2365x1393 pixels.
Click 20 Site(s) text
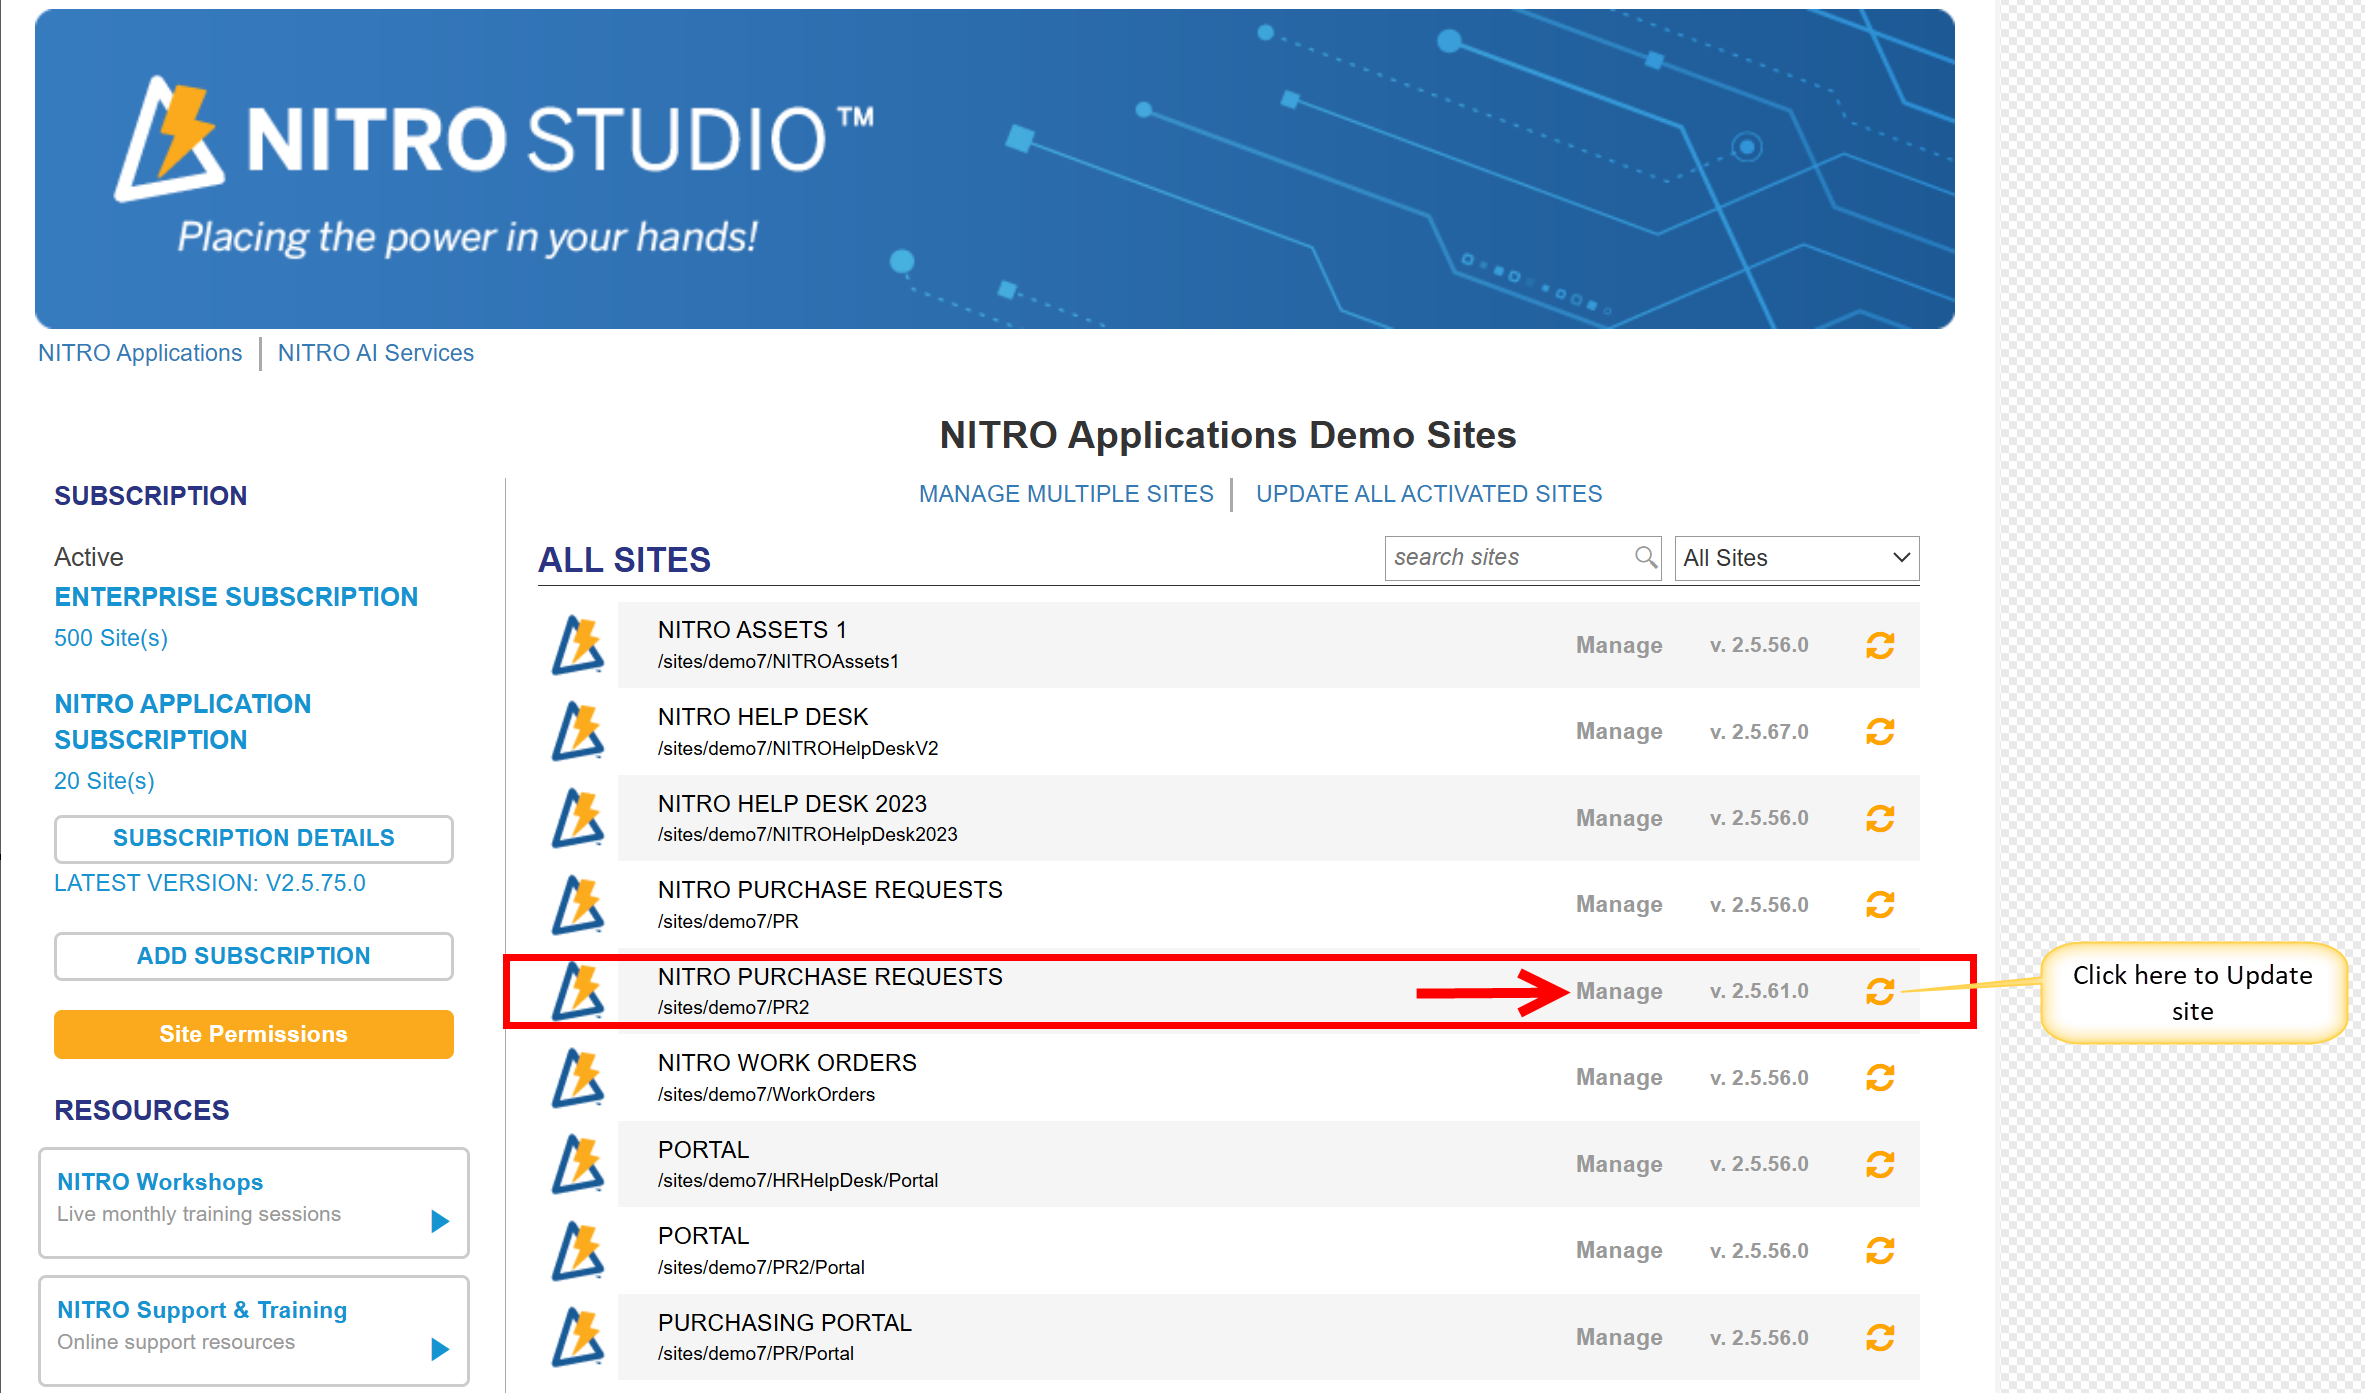tap(104, 781)
